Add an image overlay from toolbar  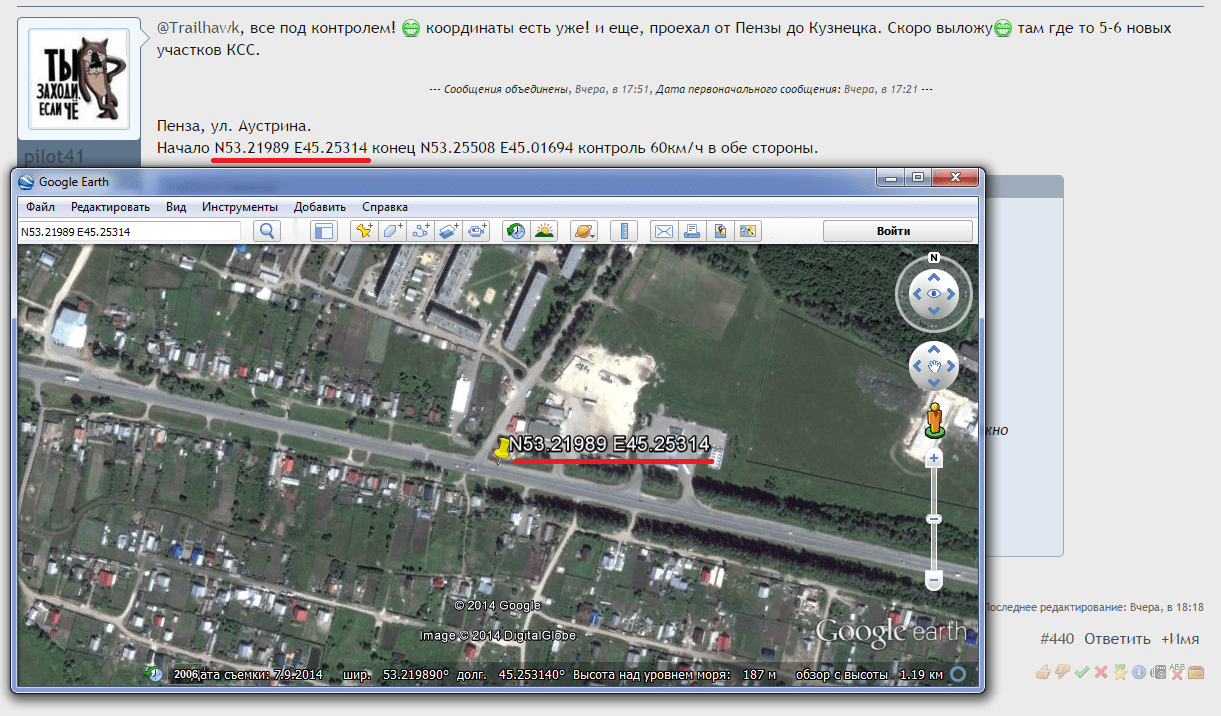449,231
